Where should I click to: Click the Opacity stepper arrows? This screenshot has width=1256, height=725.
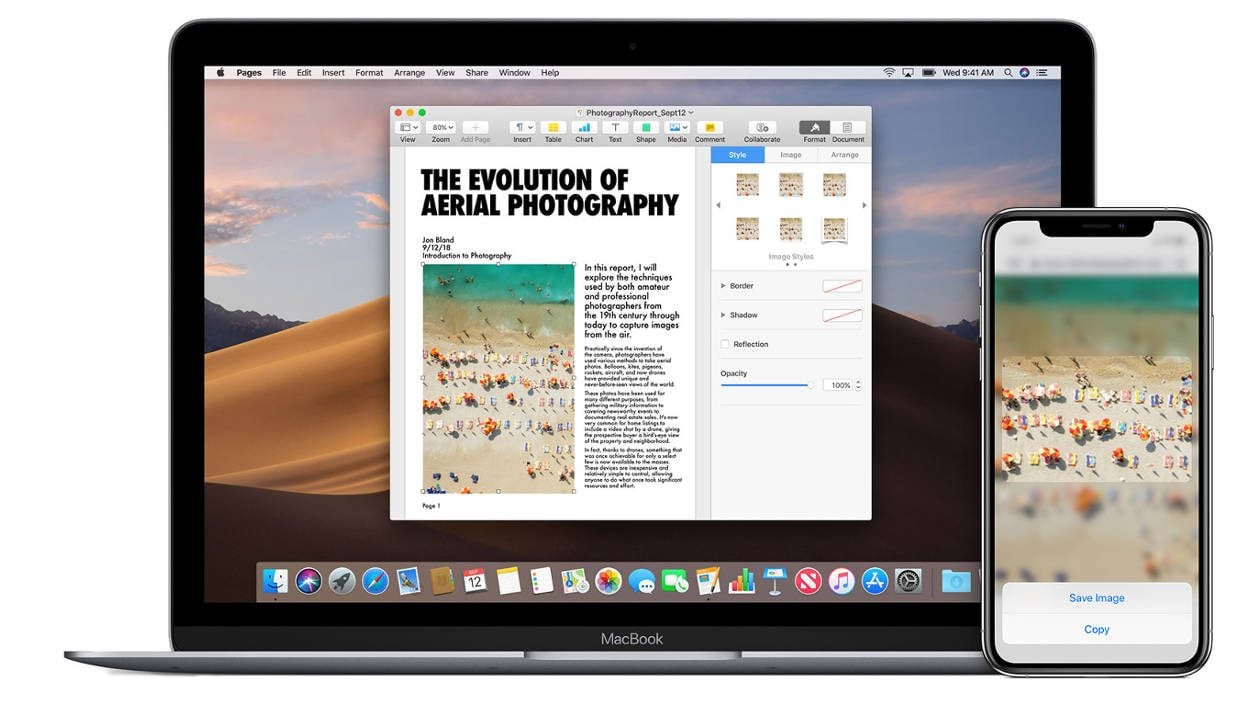[858, 385]
